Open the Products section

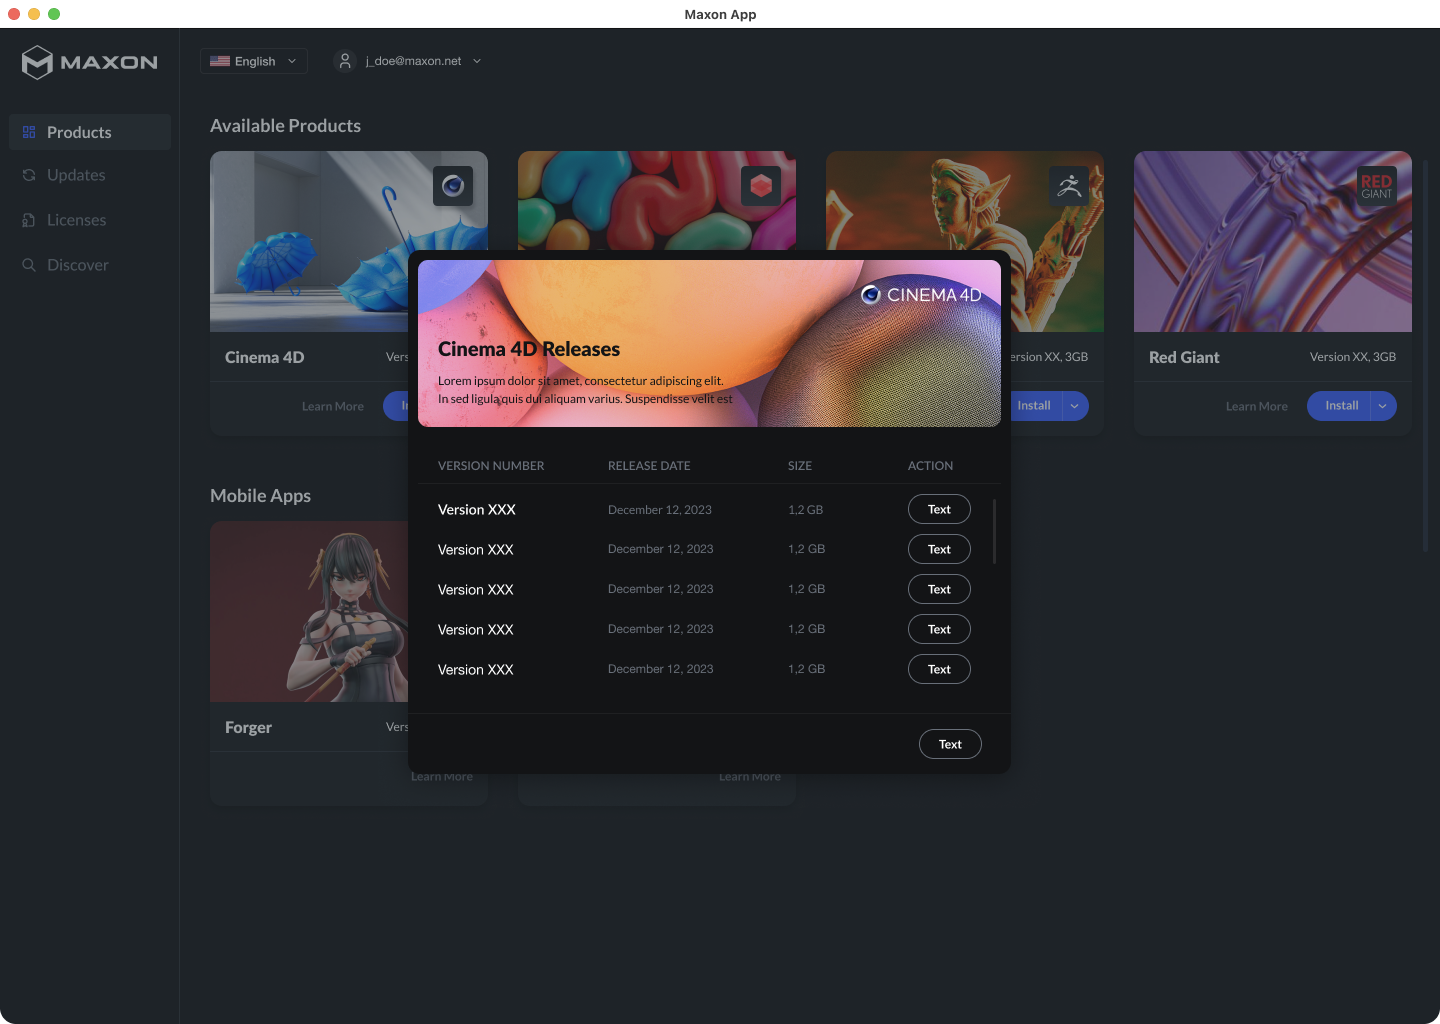tap(90, 132)
